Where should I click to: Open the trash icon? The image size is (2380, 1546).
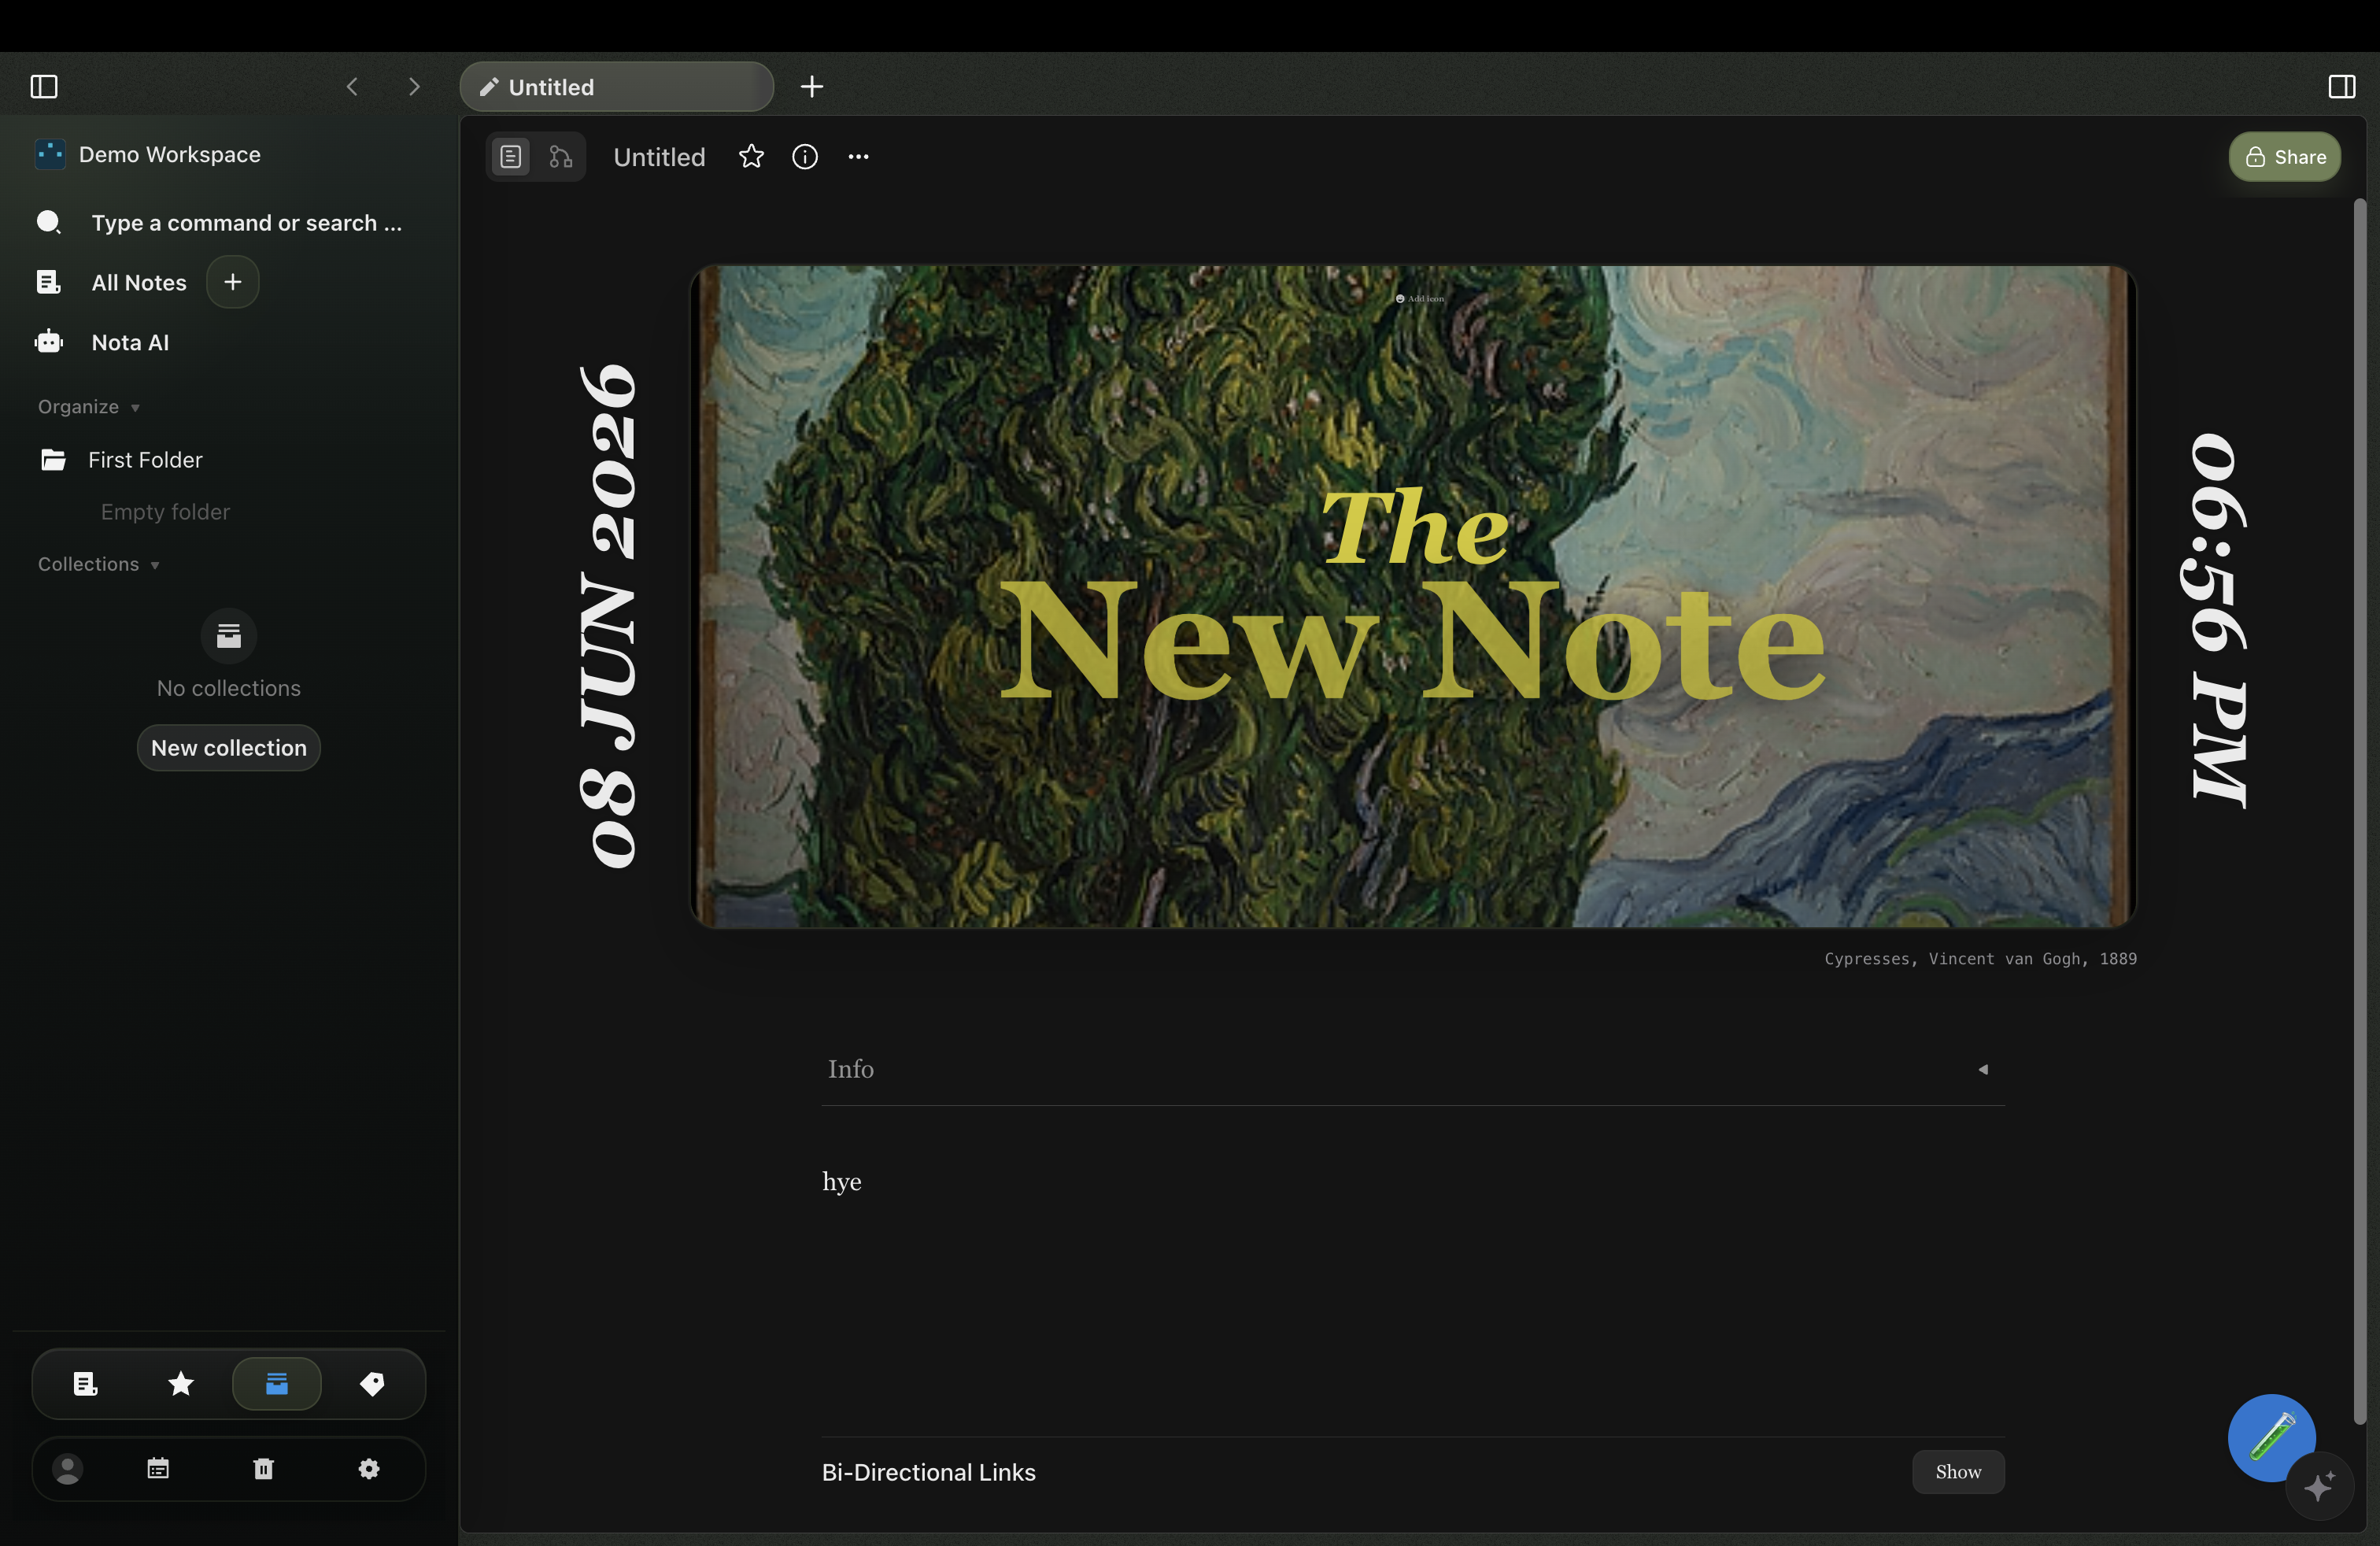[x=264, y=1469]
